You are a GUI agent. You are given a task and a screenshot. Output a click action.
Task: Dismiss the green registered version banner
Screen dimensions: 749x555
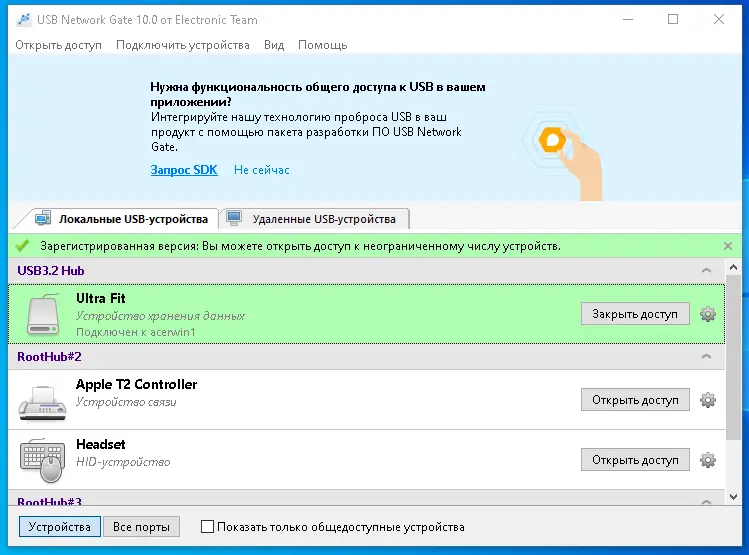(x=728, y=246)
